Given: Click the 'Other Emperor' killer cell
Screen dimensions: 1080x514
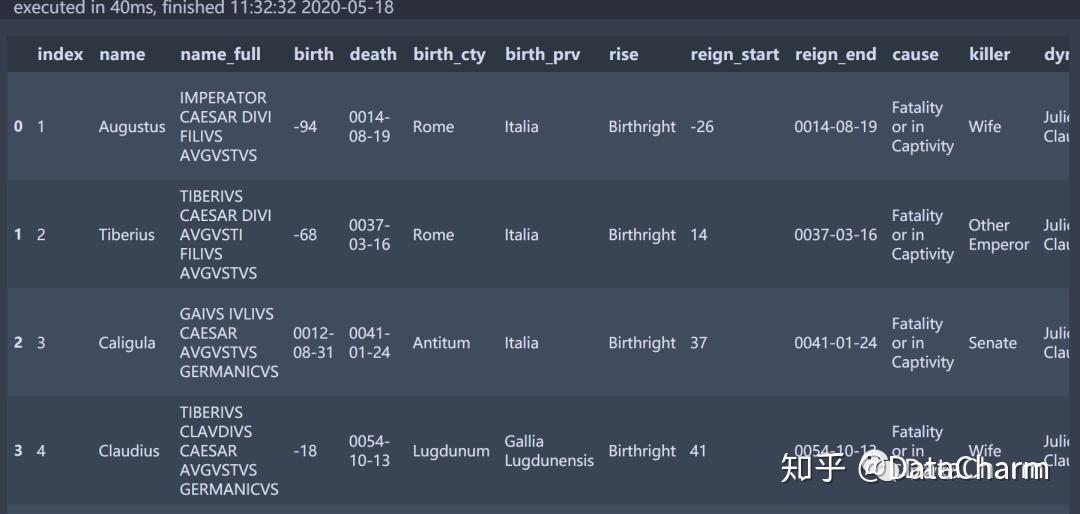Looking at the screenshot, I should click(x=998, y=235).
